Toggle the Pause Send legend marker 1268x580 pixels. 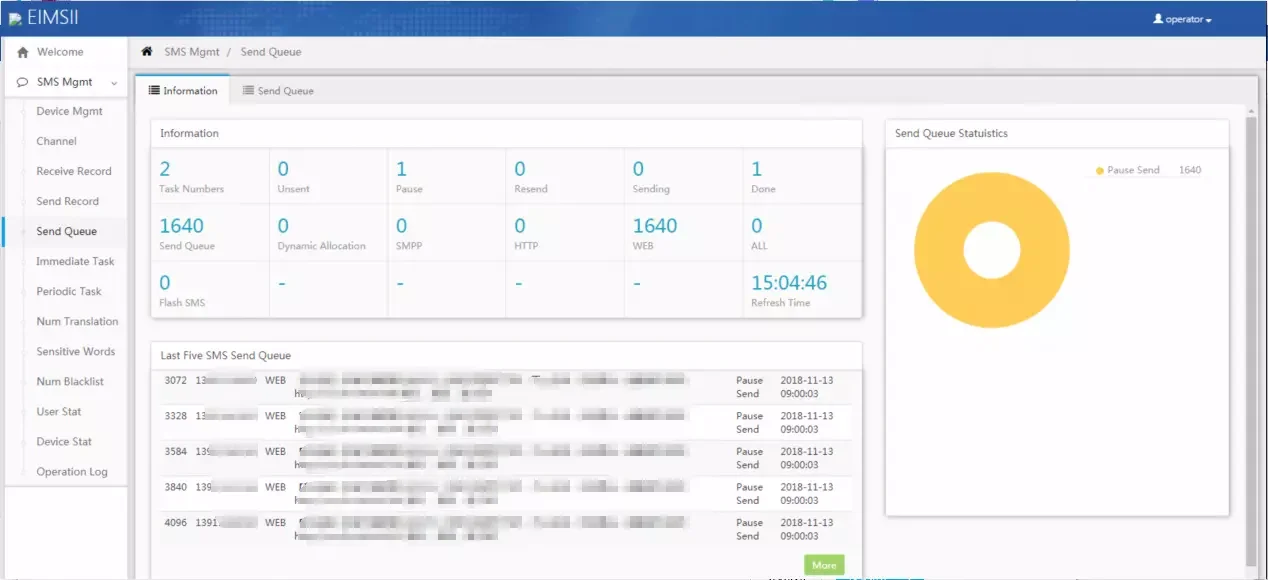1100,171
